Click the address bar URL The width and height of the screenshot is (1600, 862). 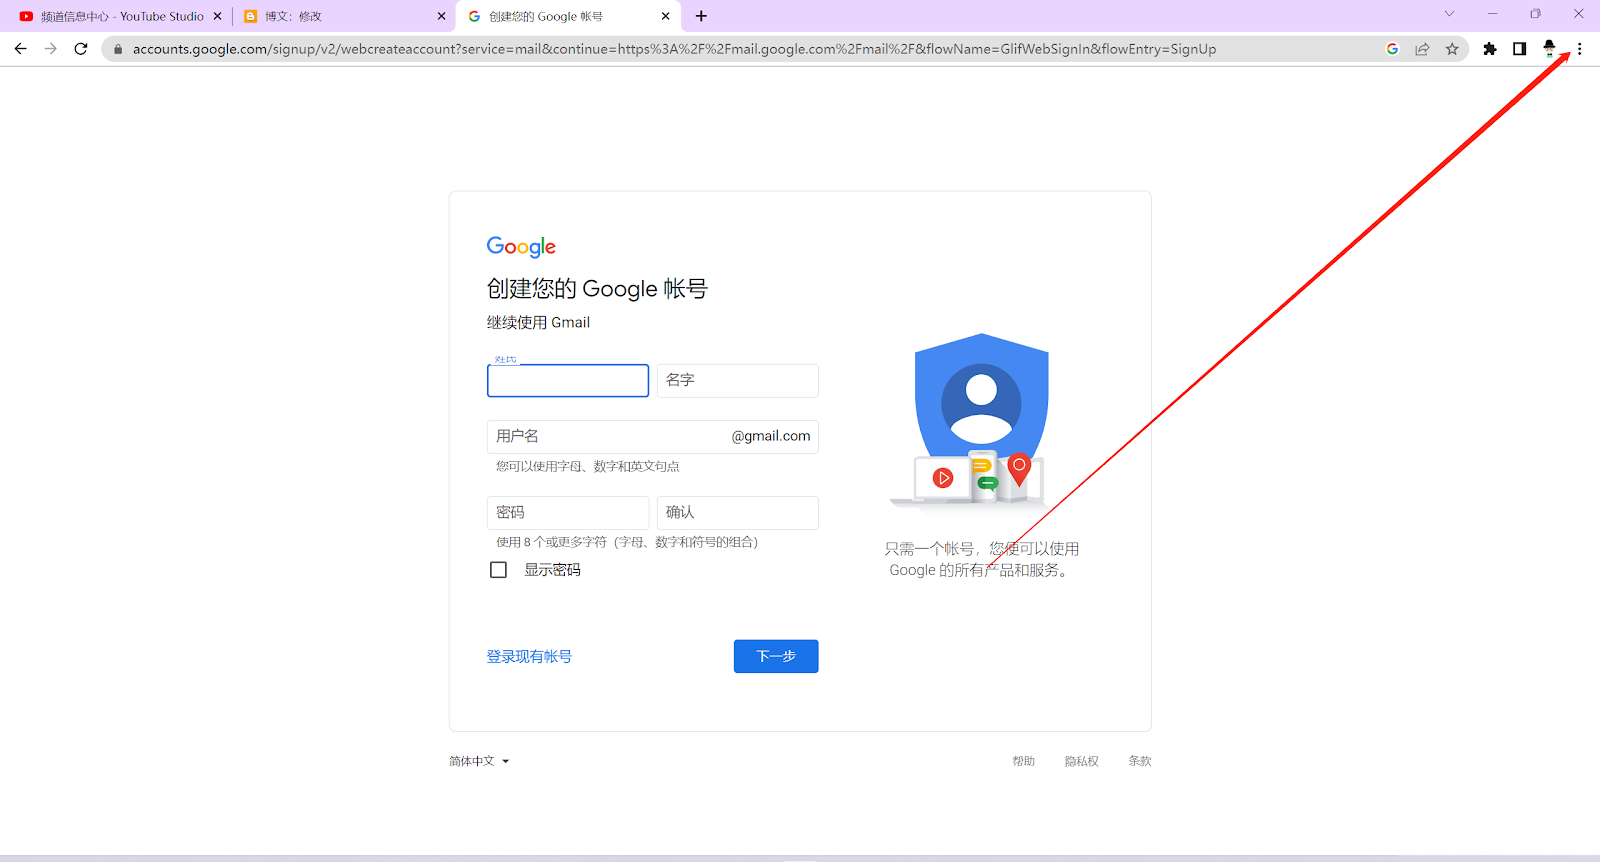674,49
